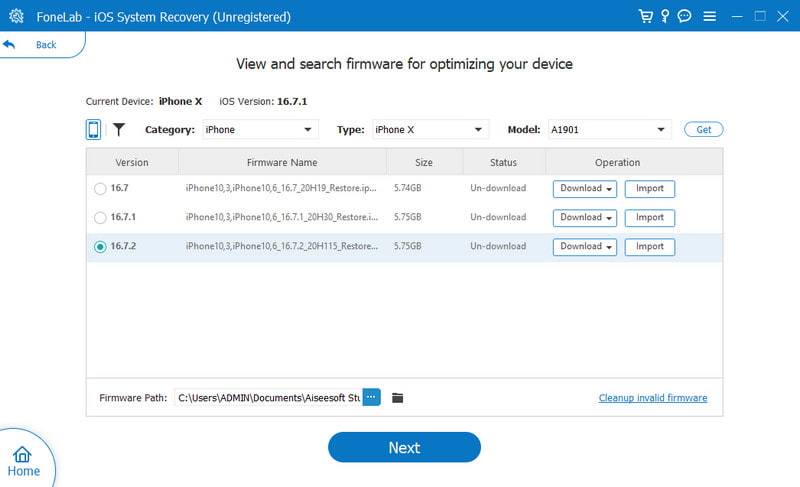Click the filter funnel icon

point(119,130)
